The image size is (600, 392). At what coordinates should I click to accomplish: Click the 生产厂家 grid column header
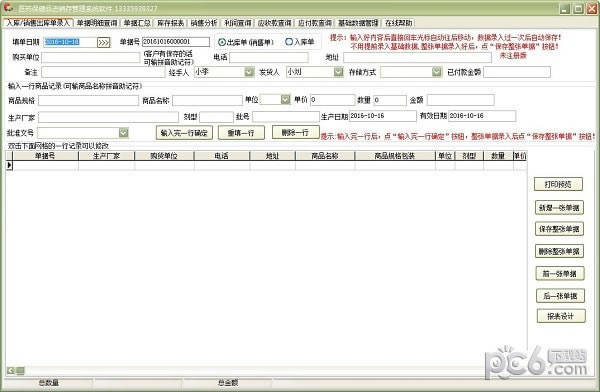point(106,156)
